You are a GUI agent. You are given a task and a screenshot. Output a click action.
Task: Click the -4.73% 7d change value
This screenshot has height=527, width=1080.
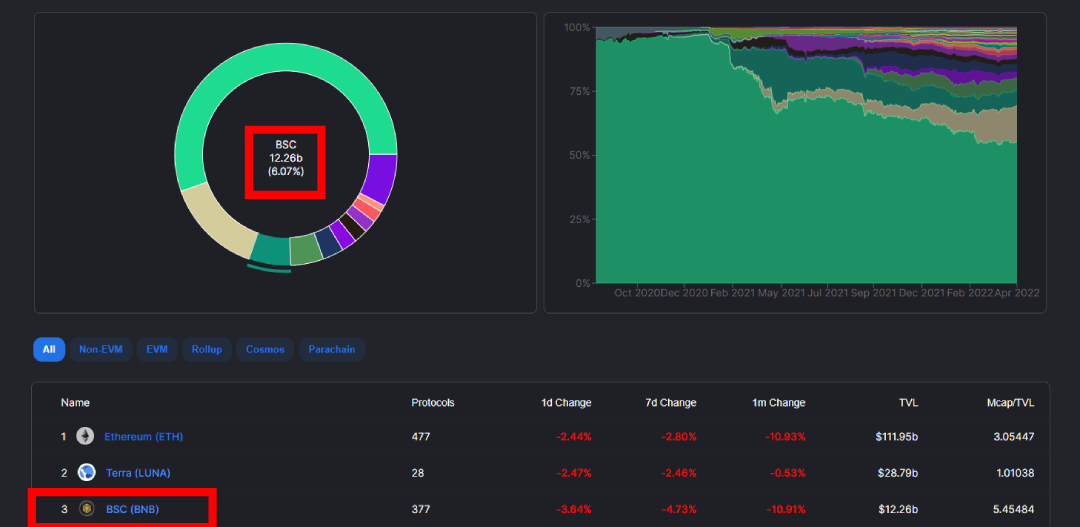tap(679, 510)
